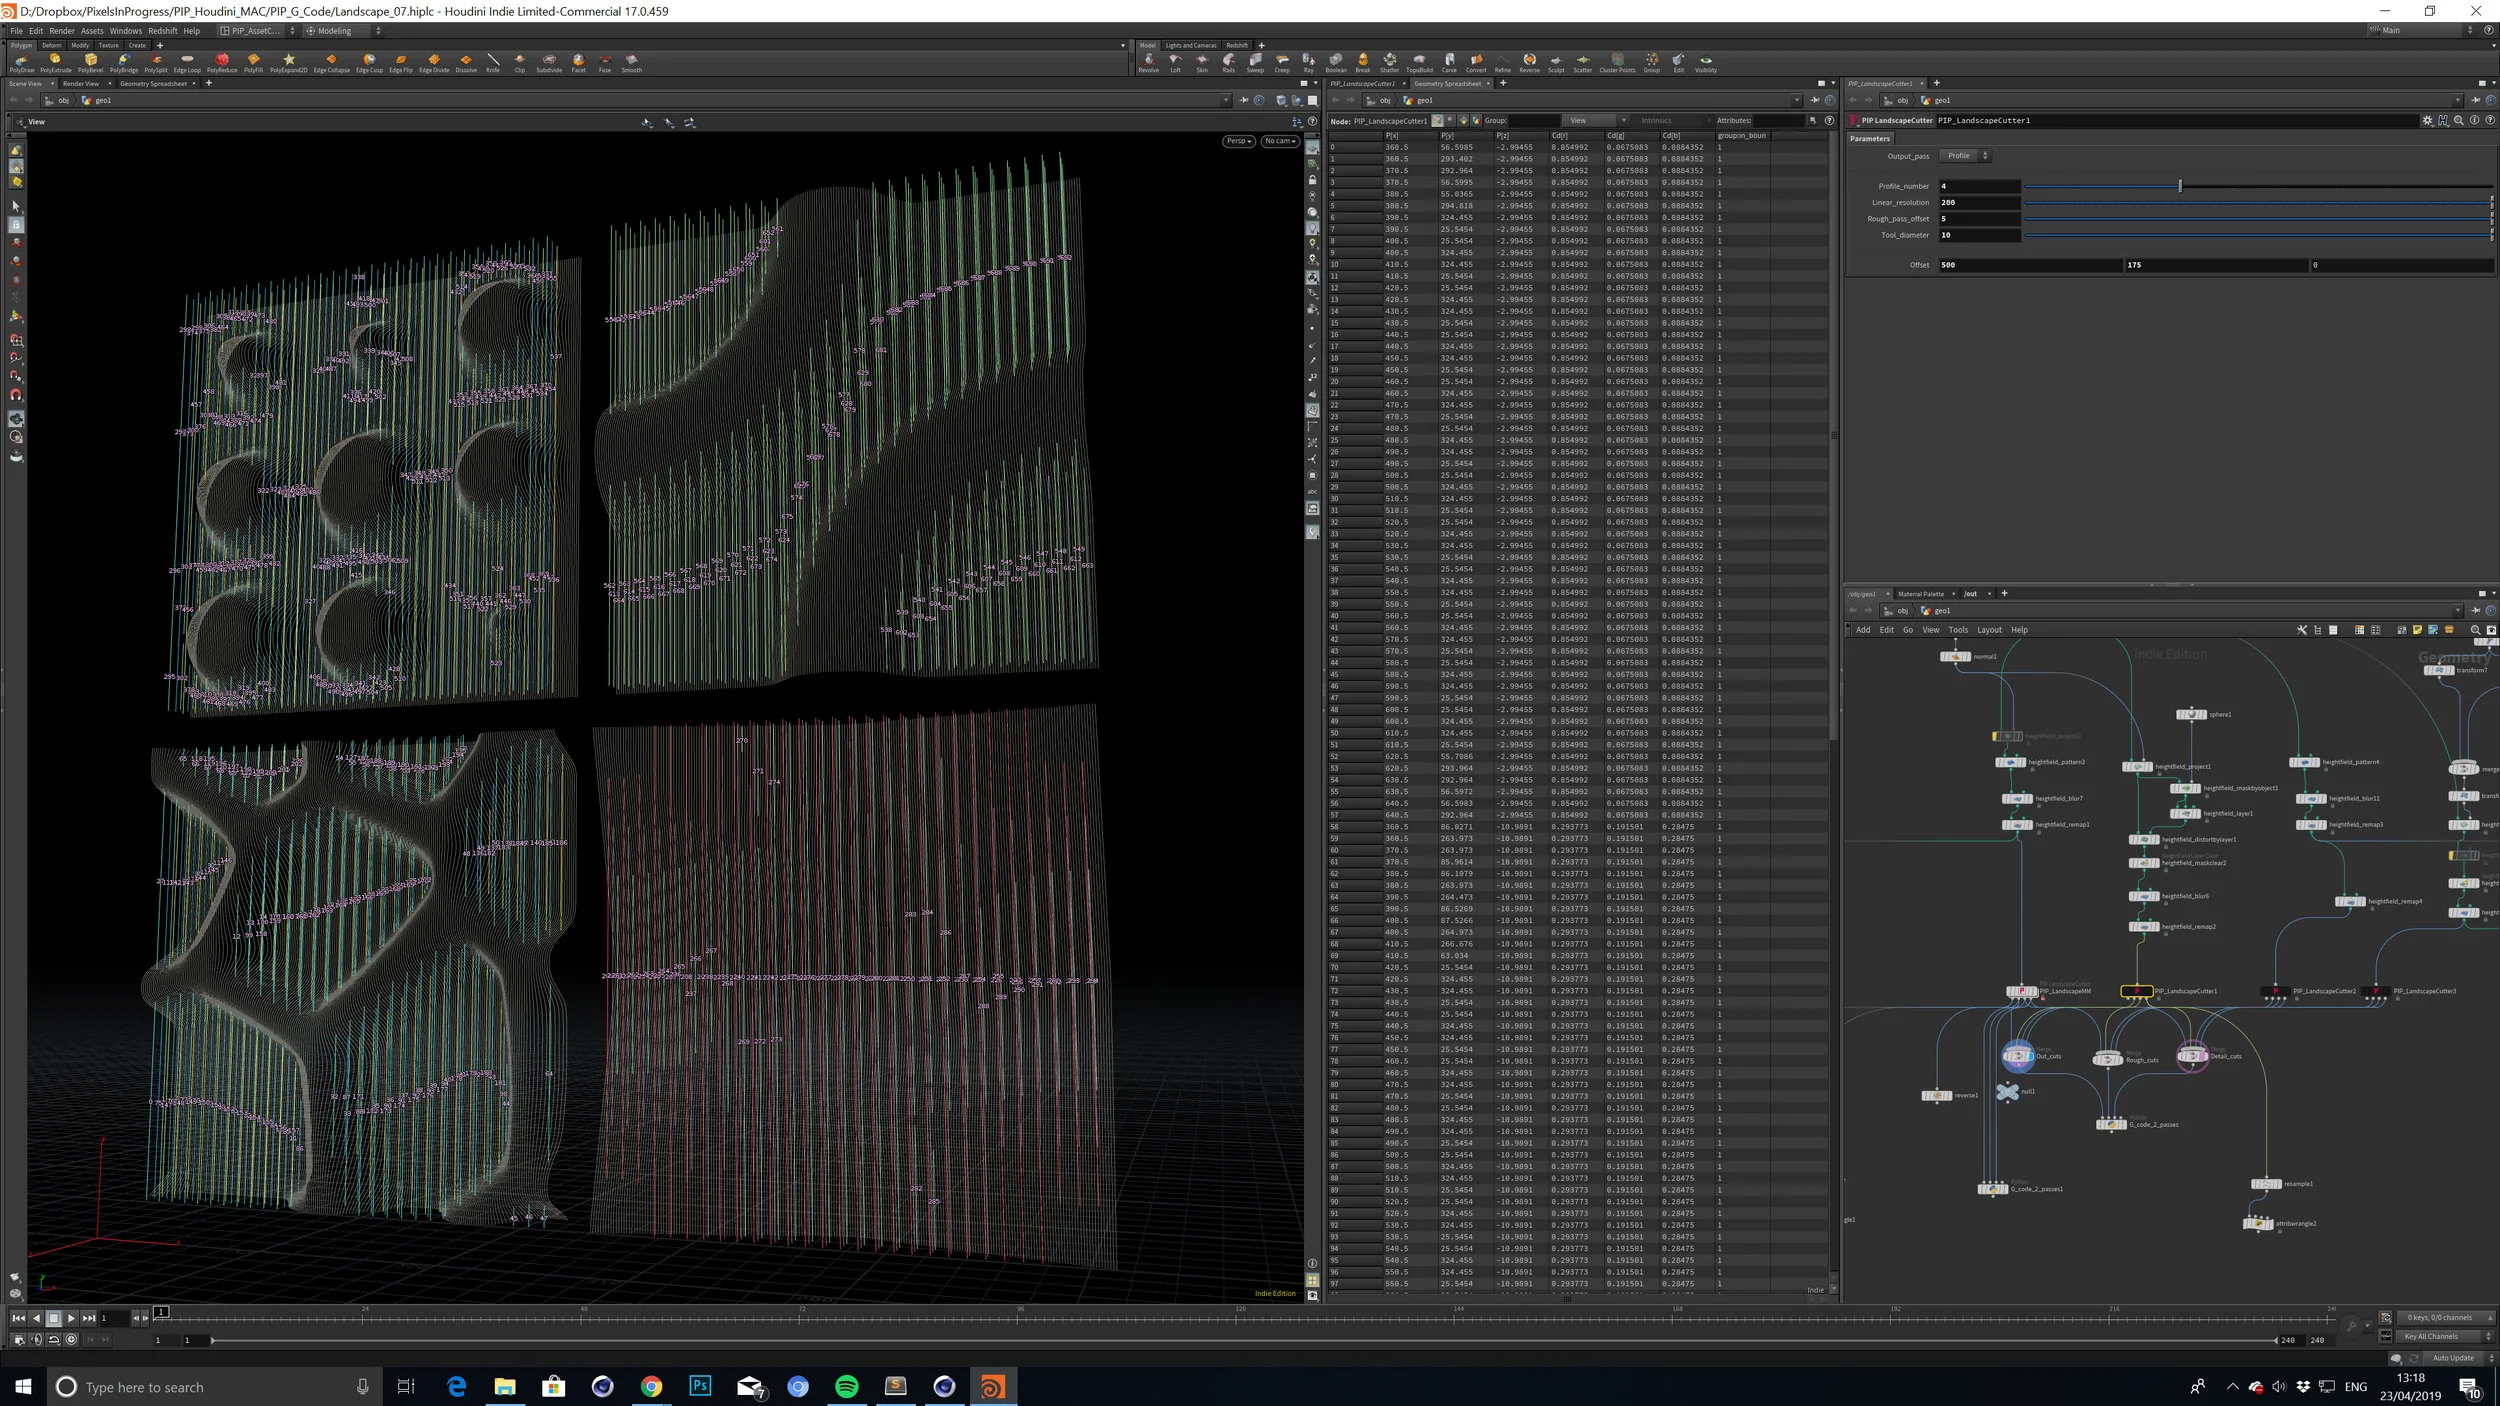Play the timeline forward
The height and width of the screenshot is (1406, 2500).
[71, 1318]
